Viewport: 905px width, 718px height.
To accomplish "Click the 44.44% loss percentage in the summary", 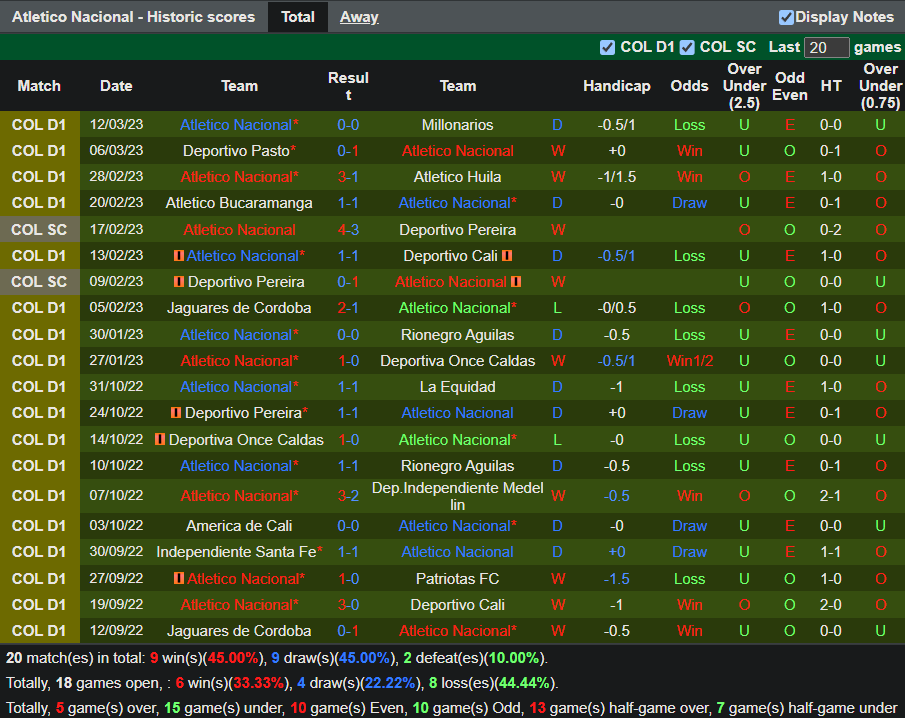I will click(523, 683).
